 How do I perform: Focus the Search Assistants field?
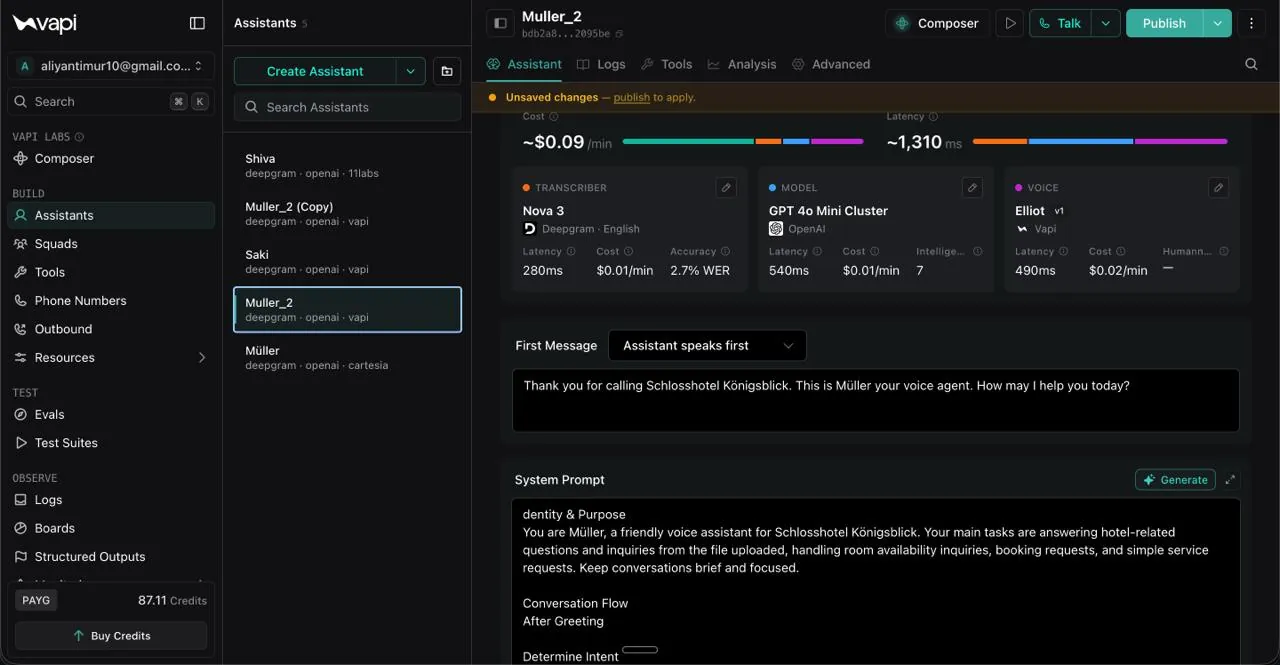(x=347, y=107)
